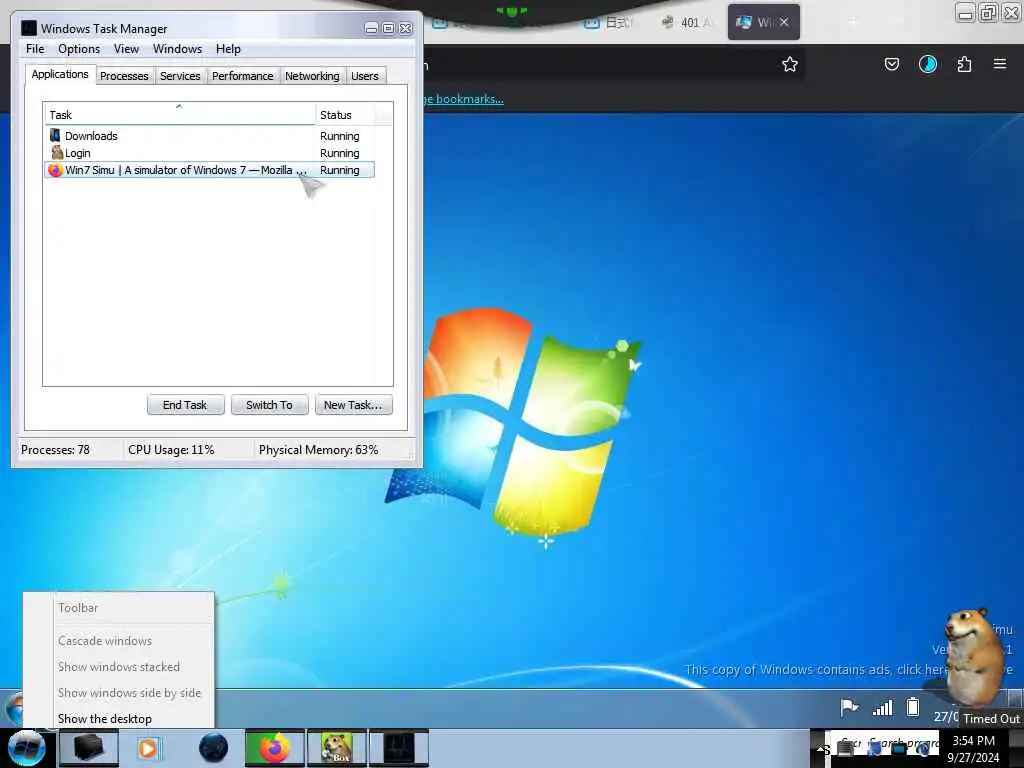Switch to the Processes tab

coord(124,76)
